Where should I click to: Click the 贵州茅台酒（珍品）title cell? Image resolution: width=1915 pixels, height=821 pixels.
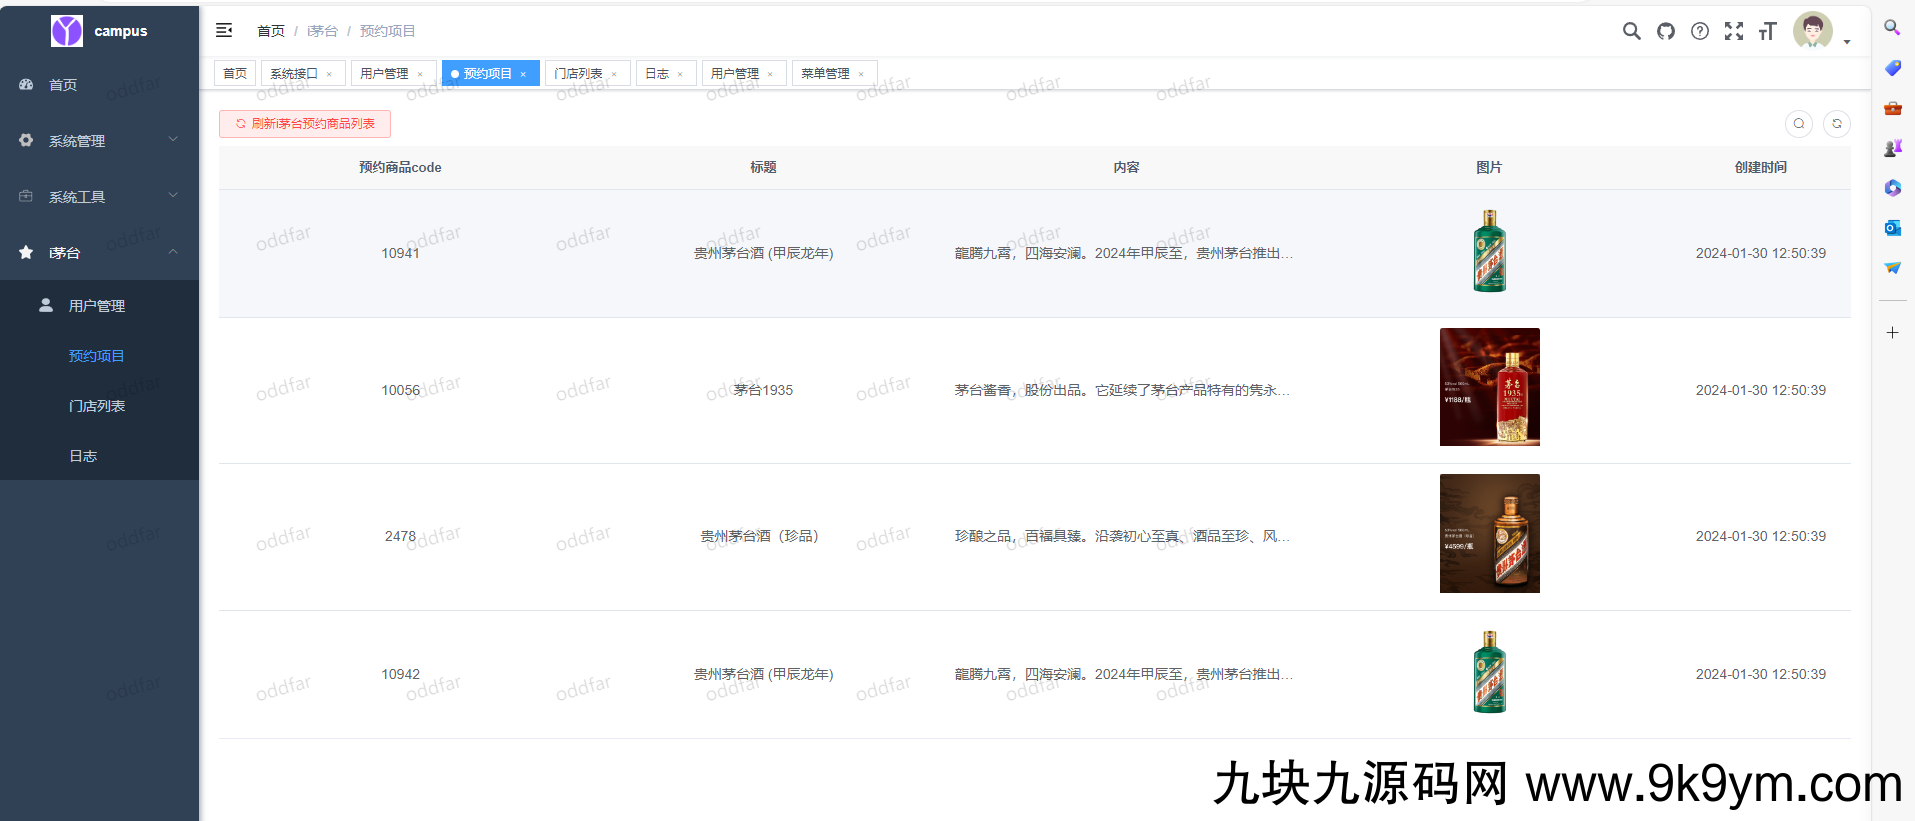pos(763,536)
